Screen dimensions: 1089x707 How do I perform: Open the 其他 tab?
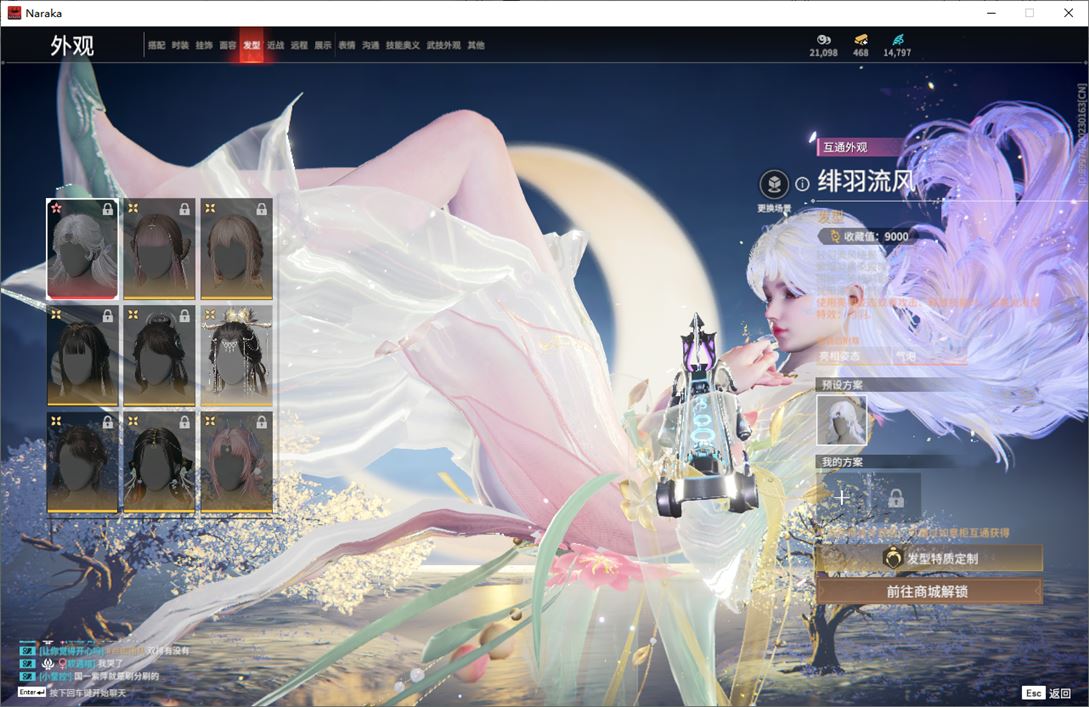[x=476, y=45]
